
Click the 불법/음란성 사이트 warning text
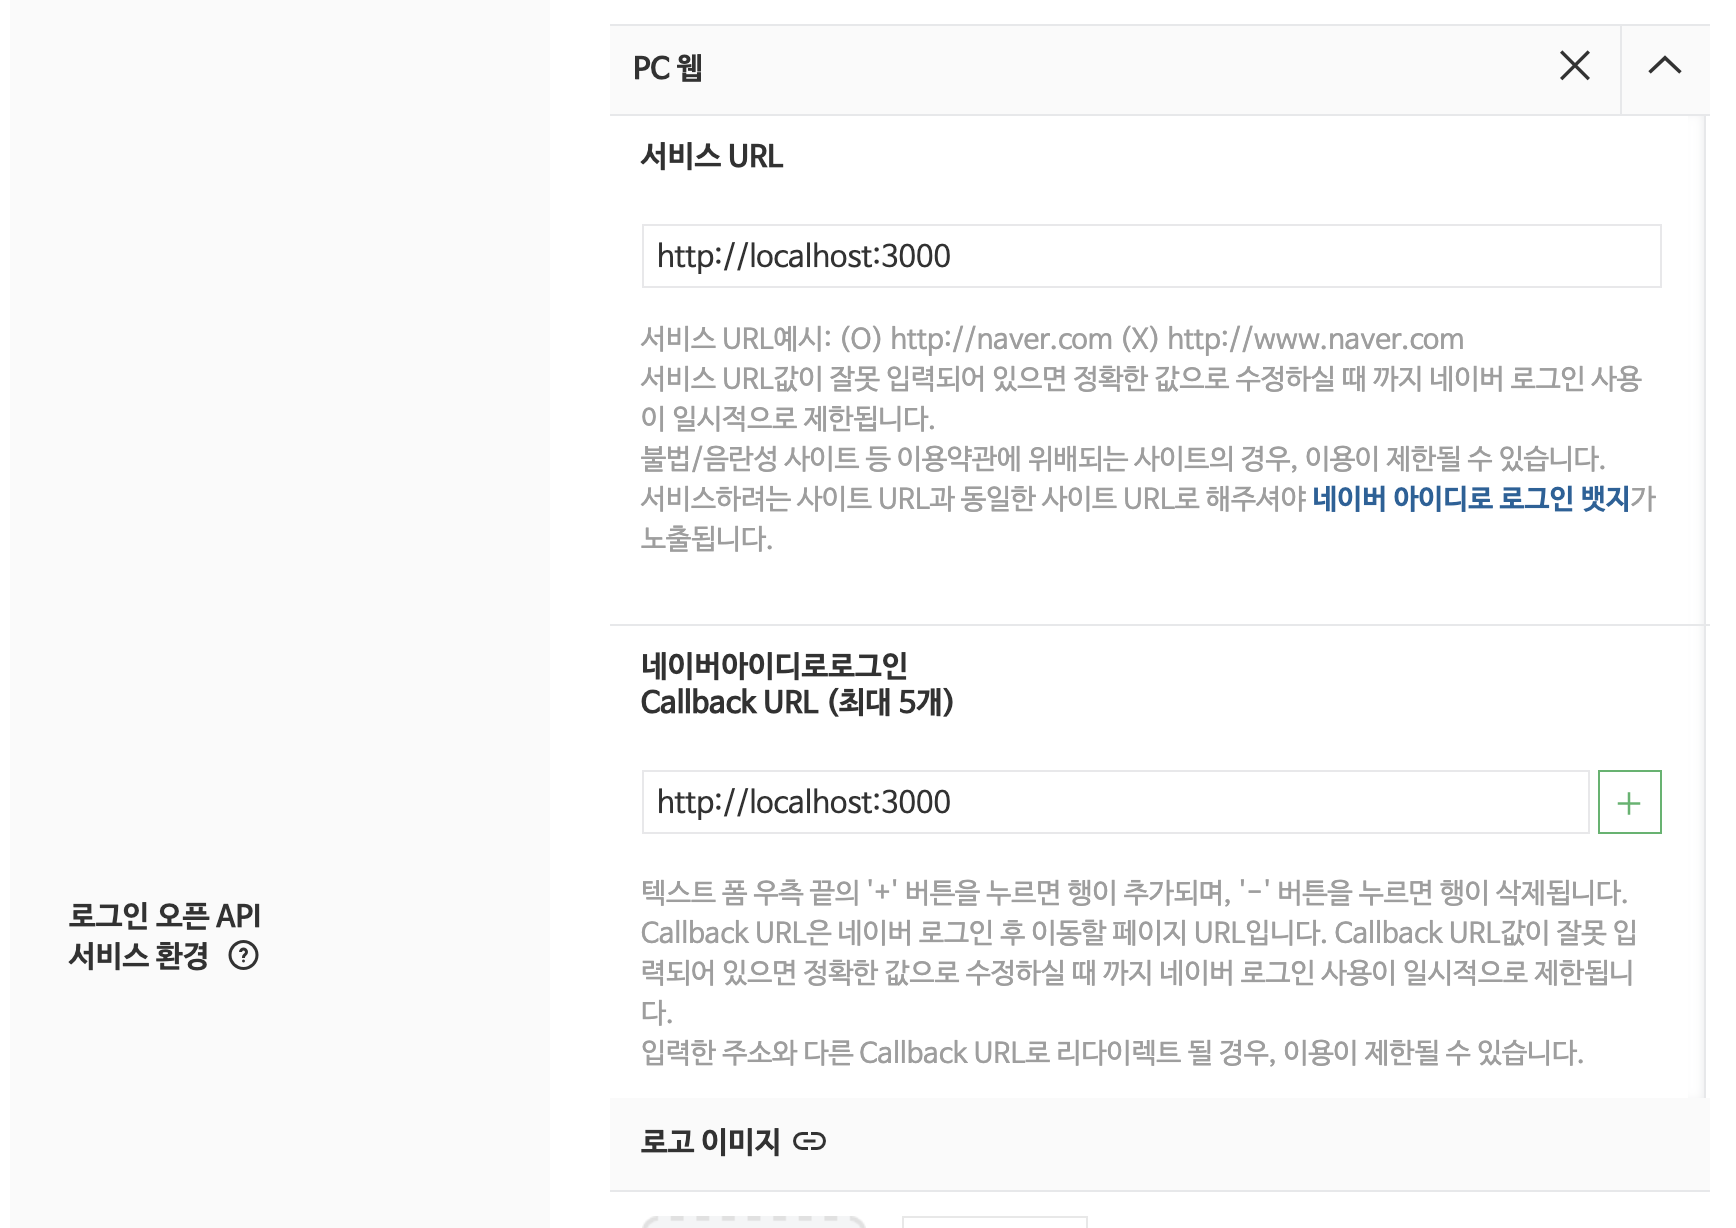tap(1122, 459)
